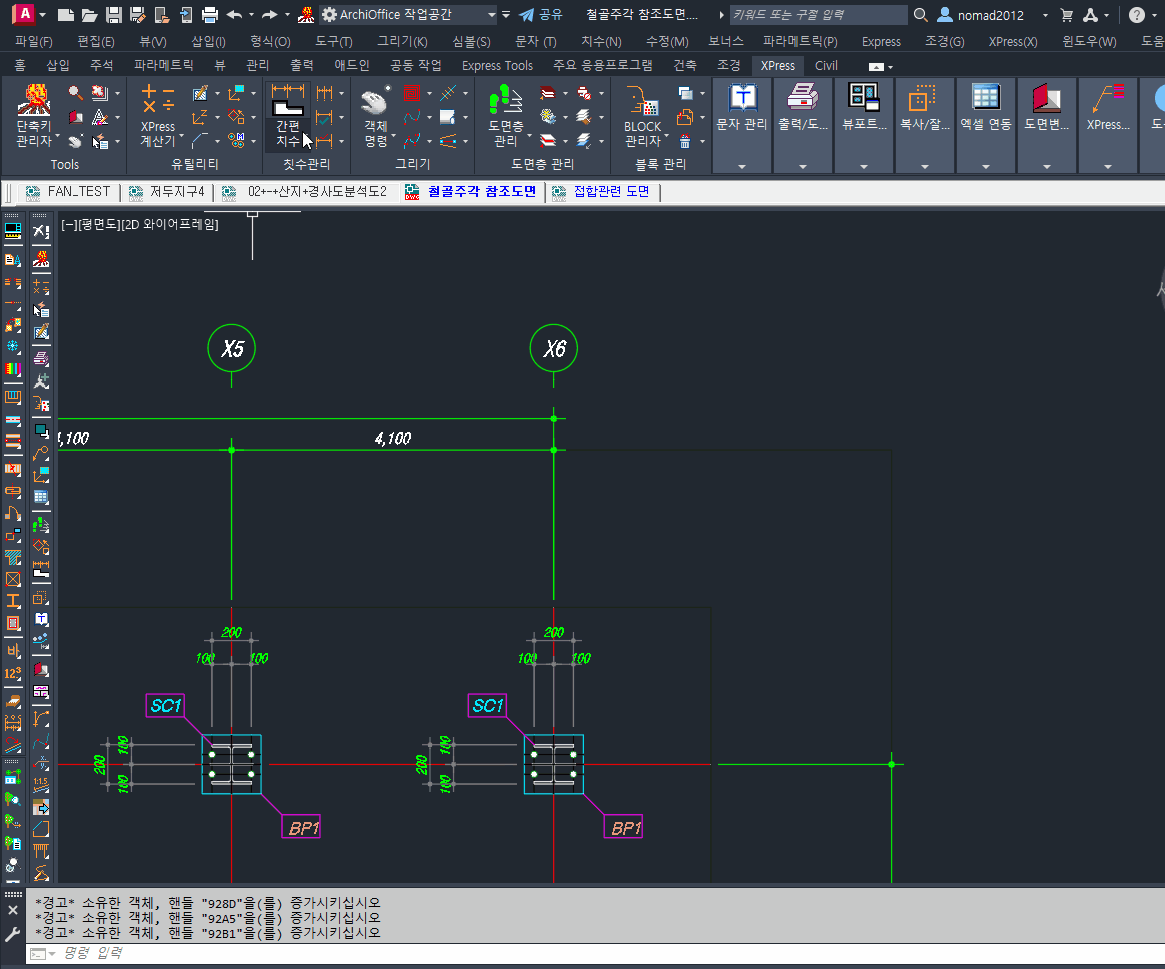Click the 2D 와이어프레임 visual style label
The image size is (1165, 969).
click(169, 224)
